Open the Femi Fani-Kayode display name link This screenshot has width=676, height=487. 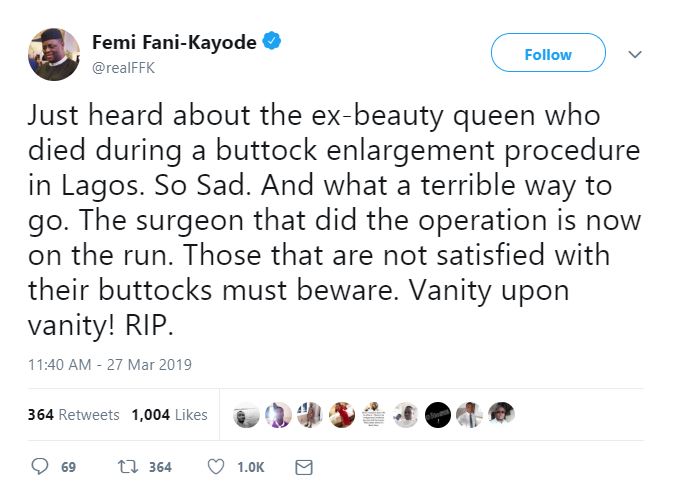point(174,42)
